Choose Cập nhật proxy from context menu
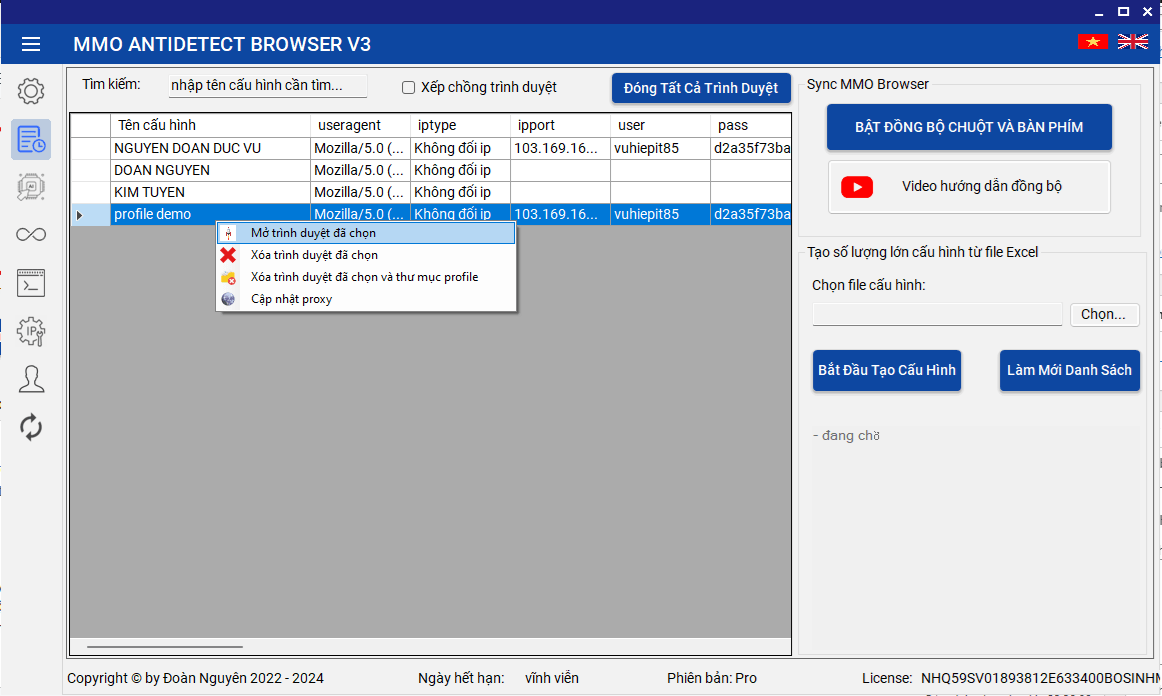Image resolution: width=1162 pixels, height=696 pixels. click(x=366, y=299)
